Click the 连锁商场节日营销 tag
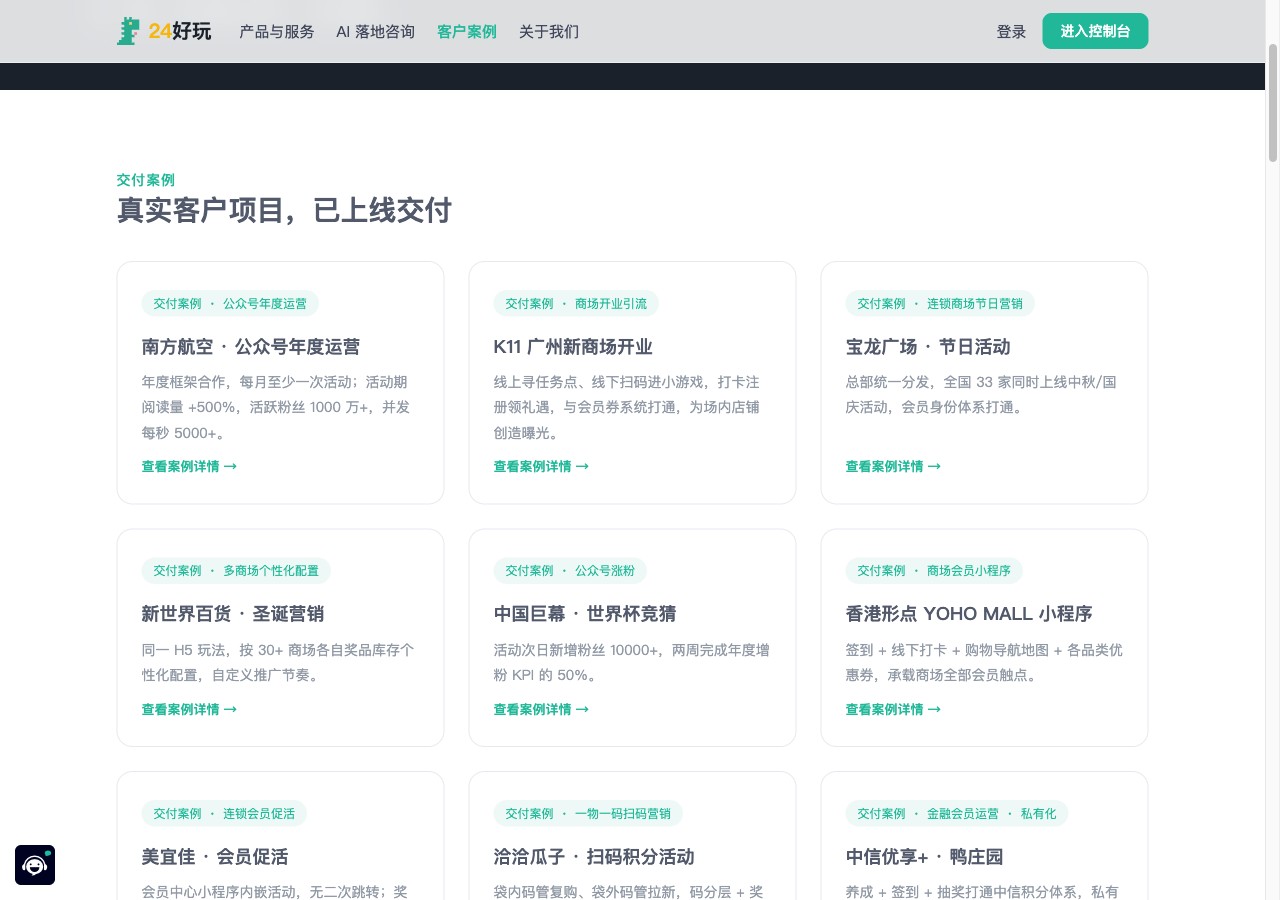 click(940, 304)
